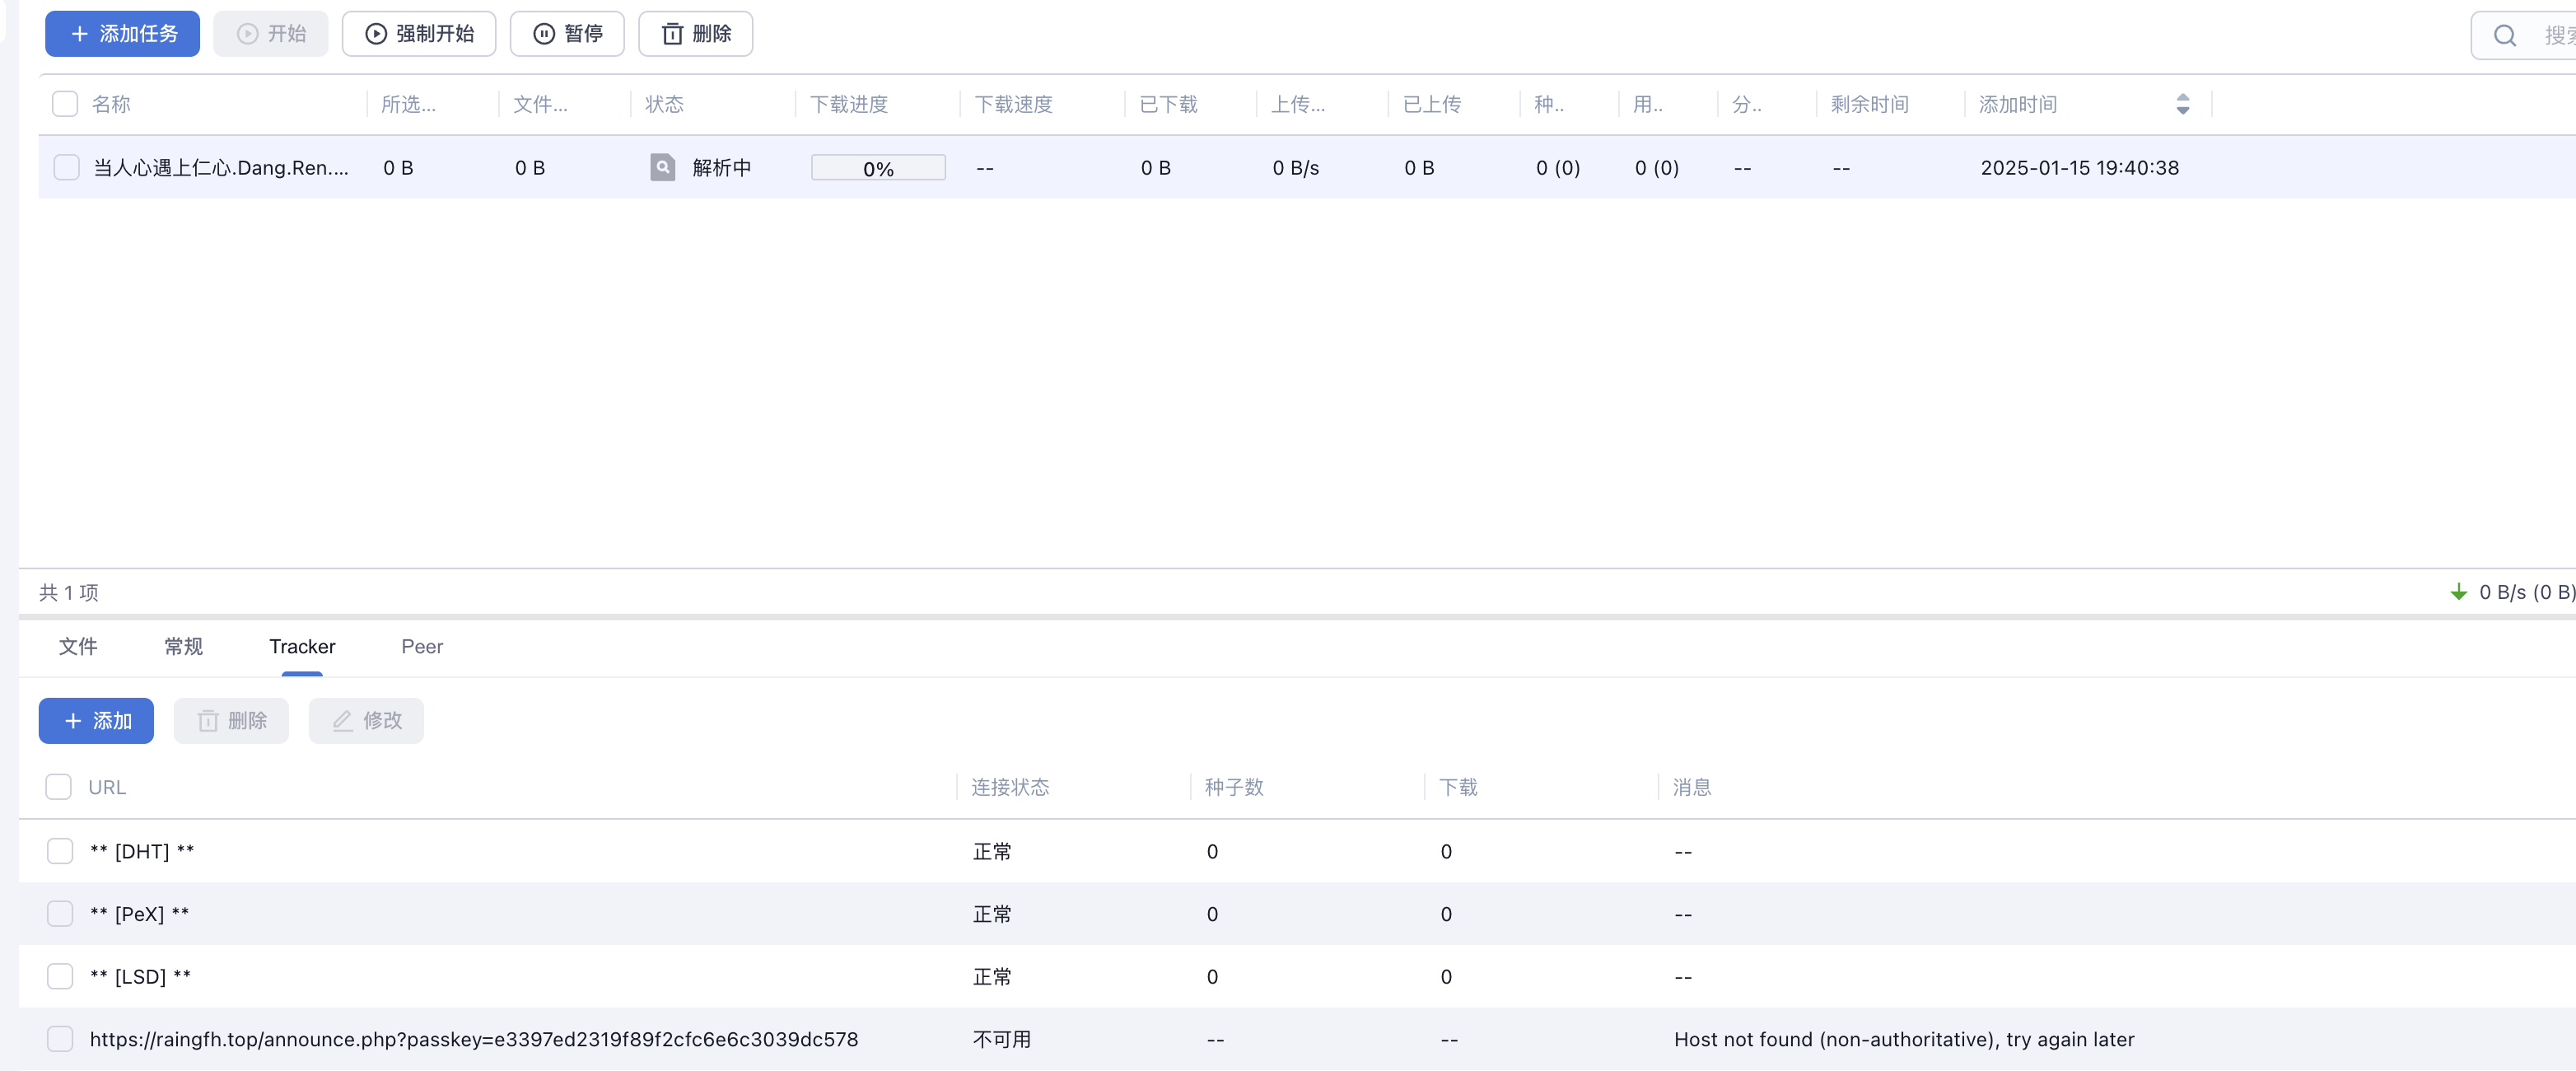Click the 不可用 connection status
This screenshot has width=2576, height=1071.
[1002, 1039]
